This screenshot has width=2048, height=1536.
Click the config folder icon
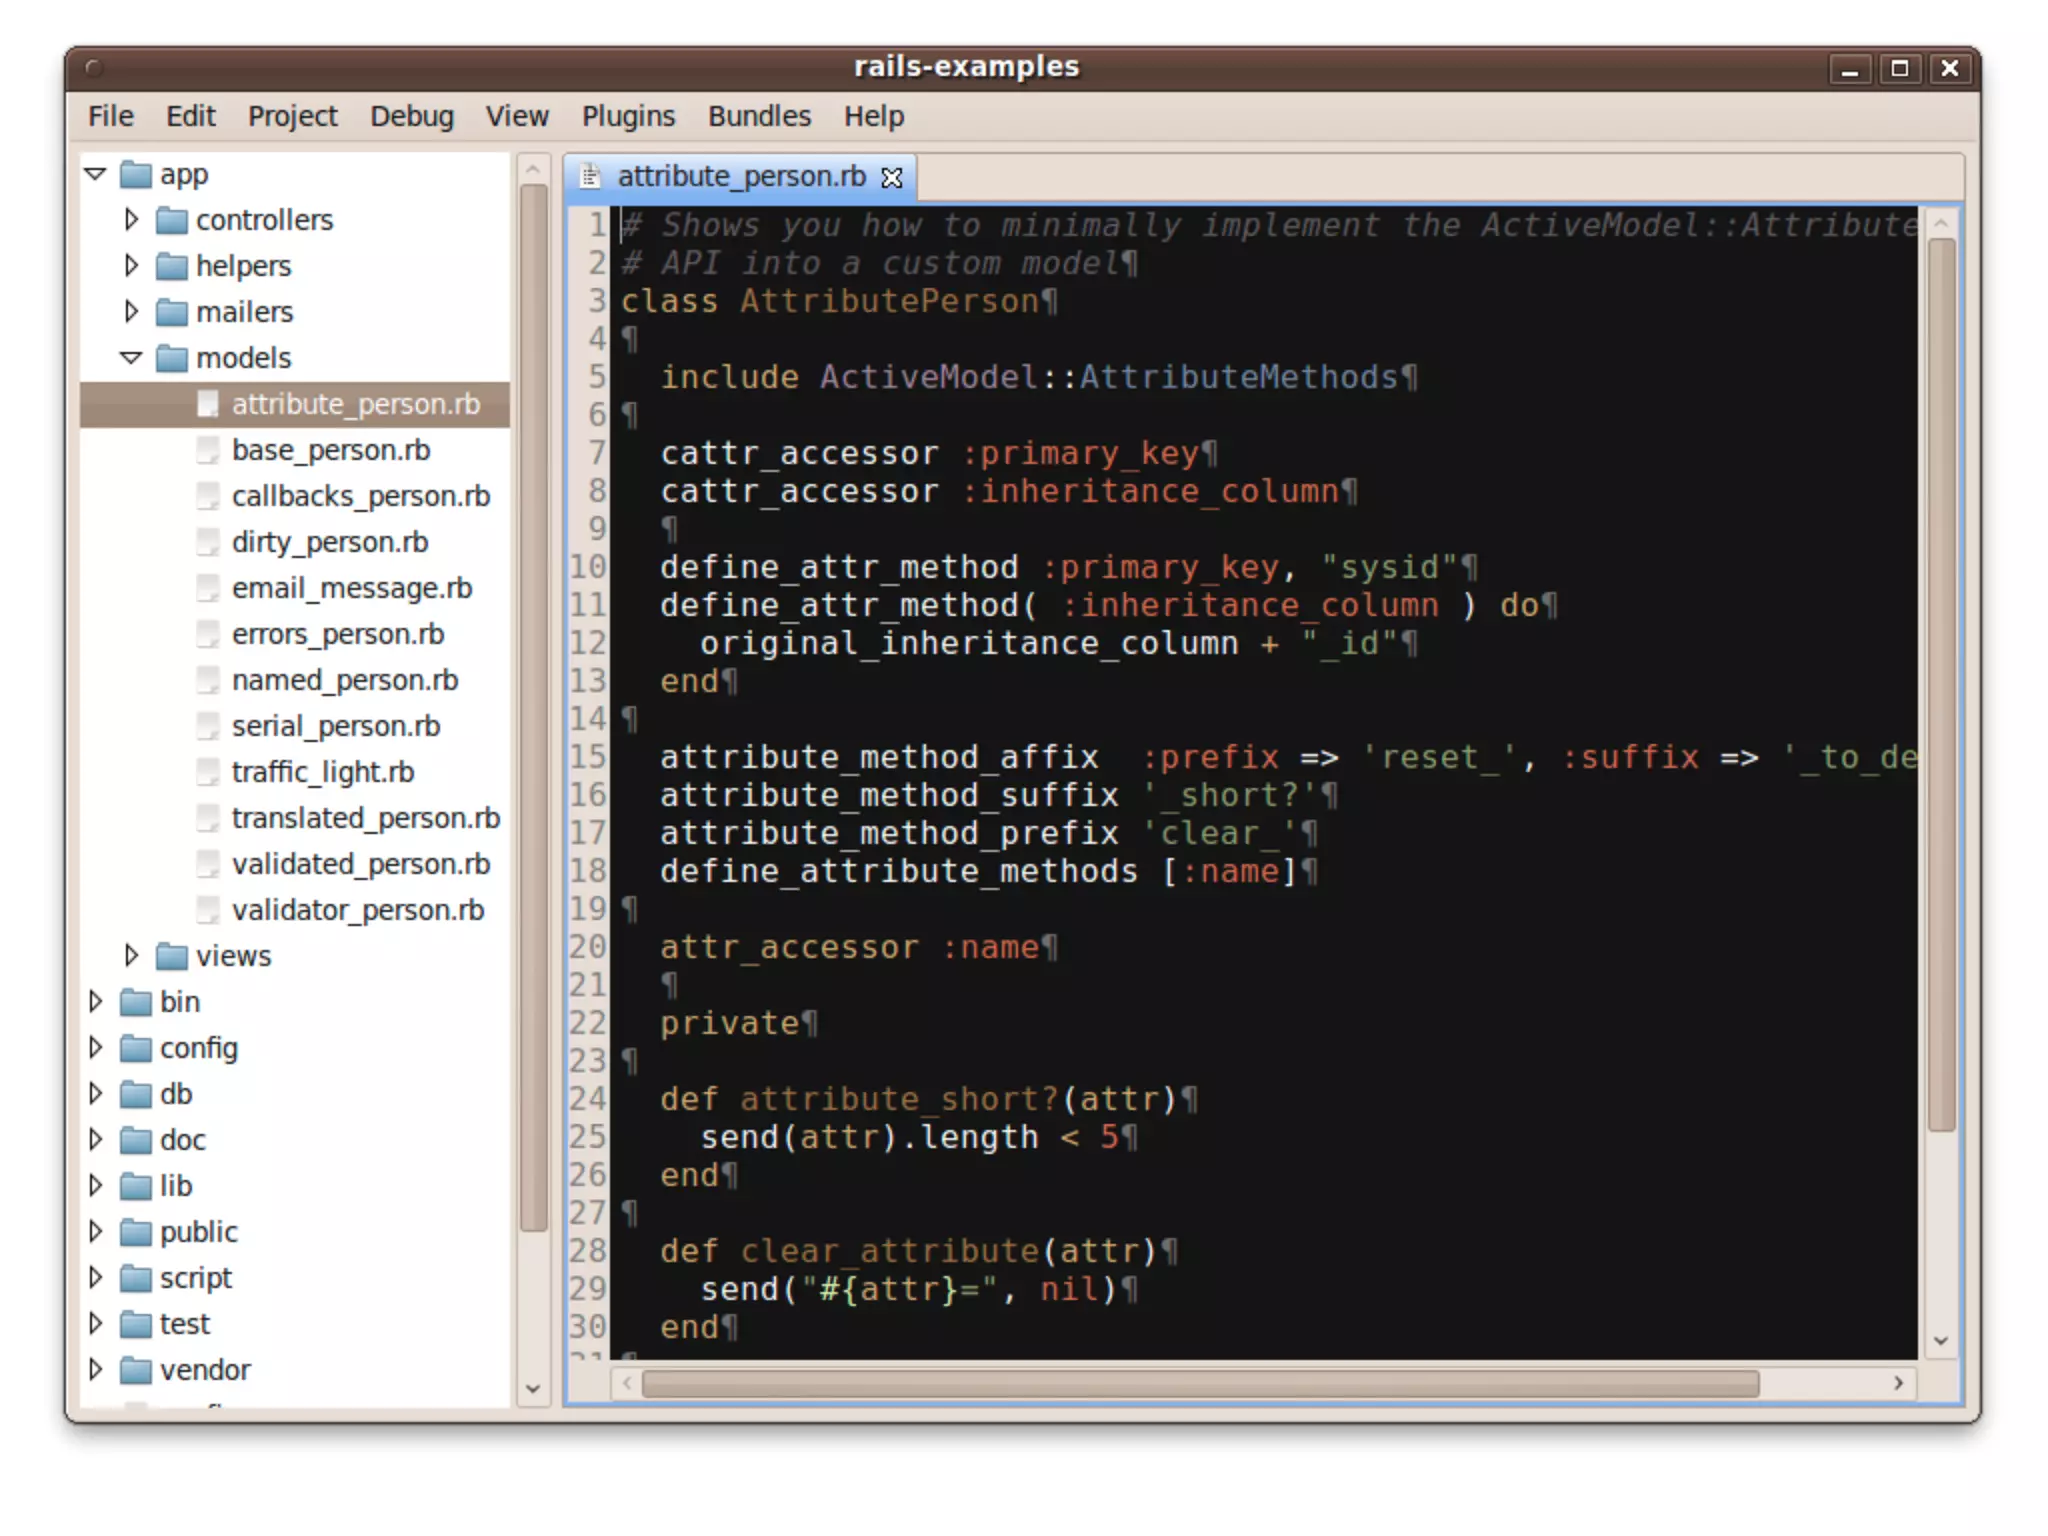(x=136, y=1048)
